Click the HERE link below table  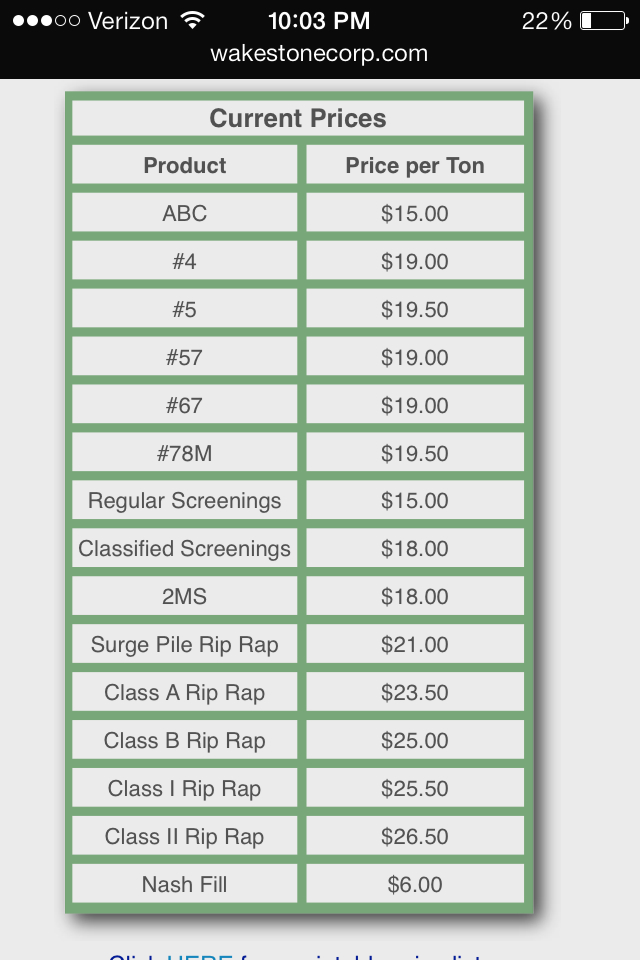199,956
